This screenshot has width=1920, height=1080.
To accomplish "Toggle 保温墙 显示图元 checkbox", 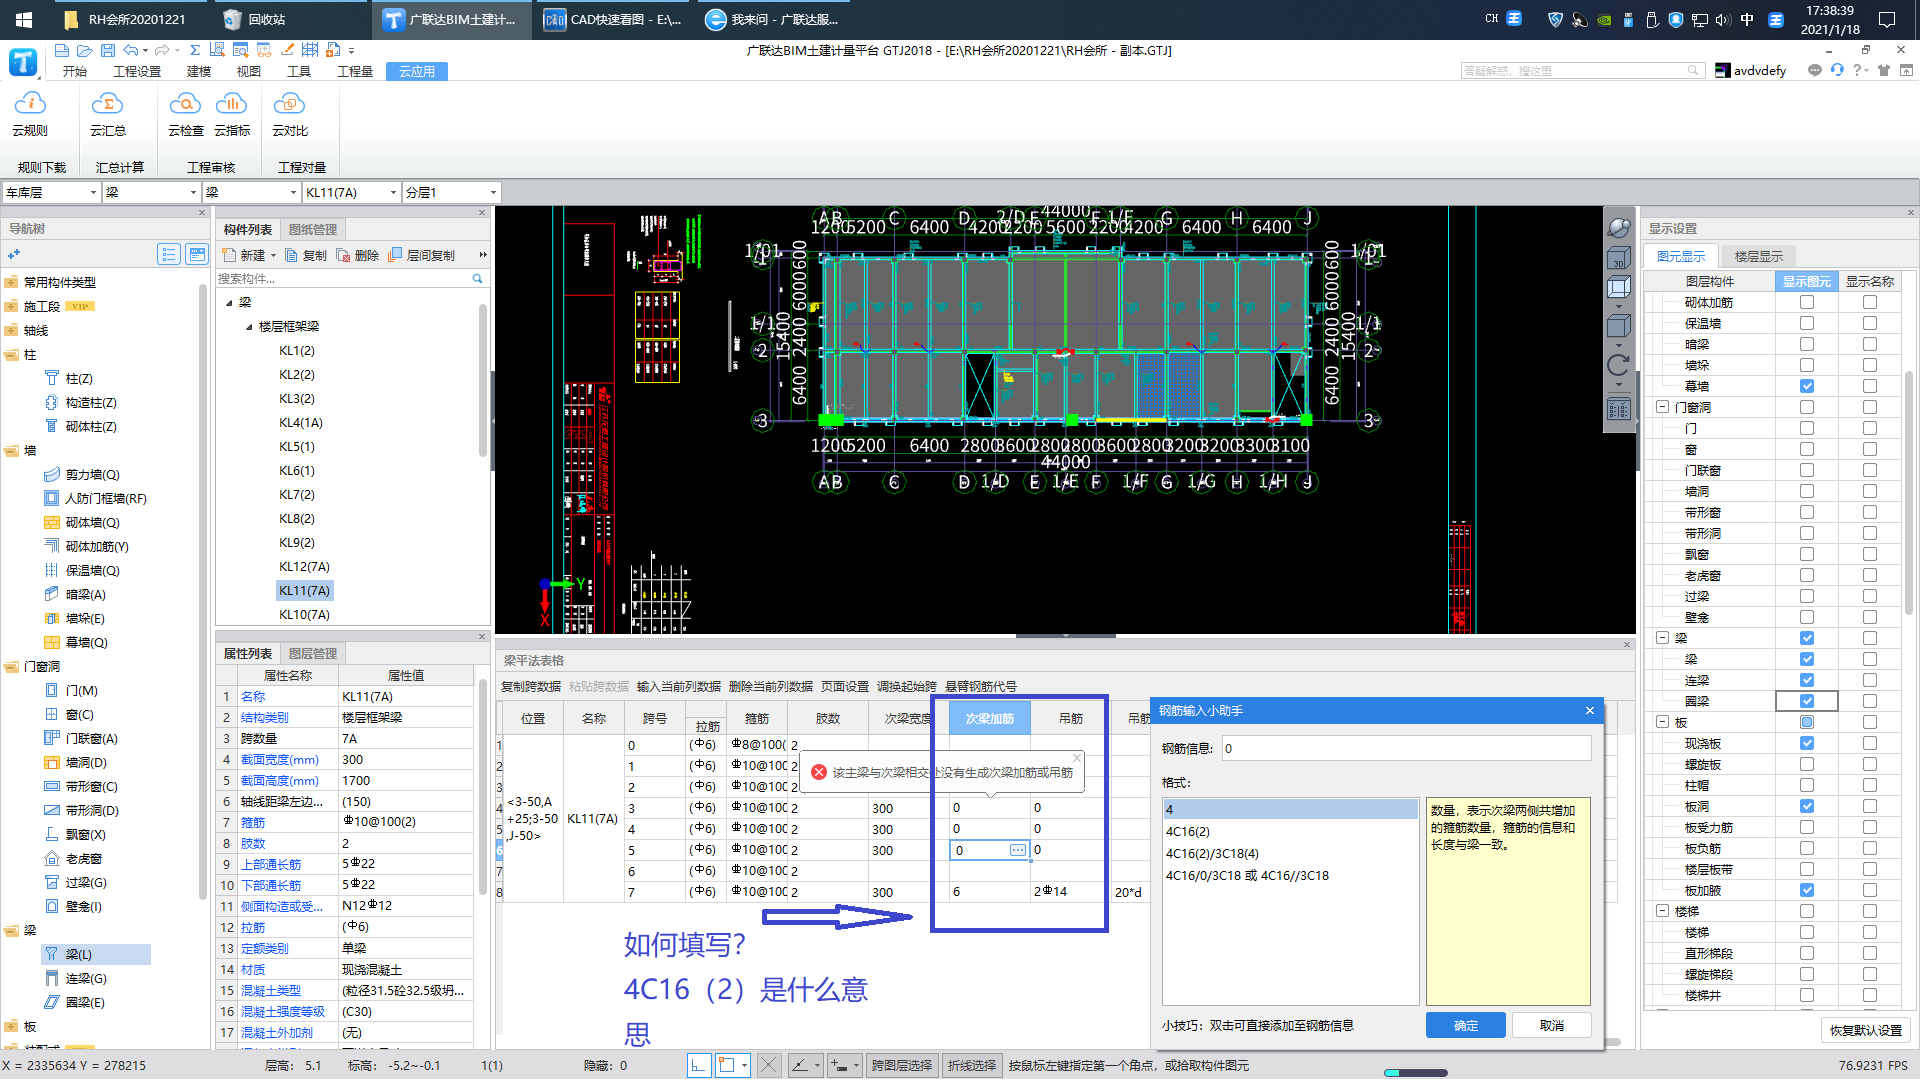I will pyautogui.click(x=1806, y=323).
